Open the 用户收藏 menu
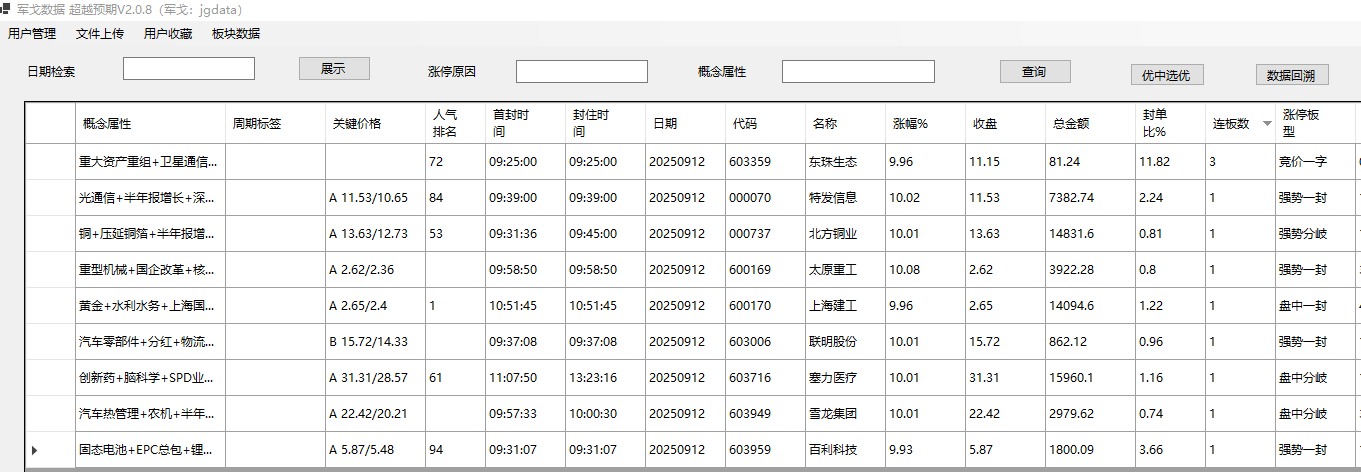1361x472 pixels. [x=168, y=34]
